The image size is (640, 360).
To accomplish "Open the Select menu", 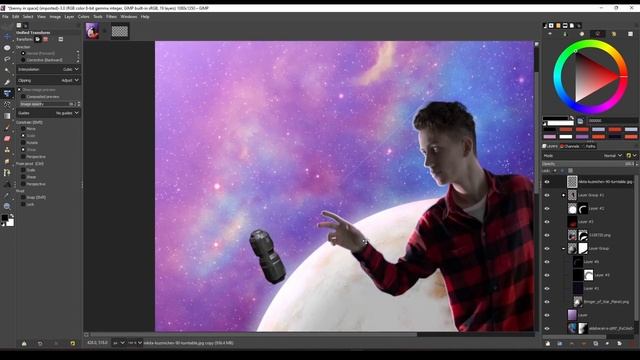I will coord(28,17).
